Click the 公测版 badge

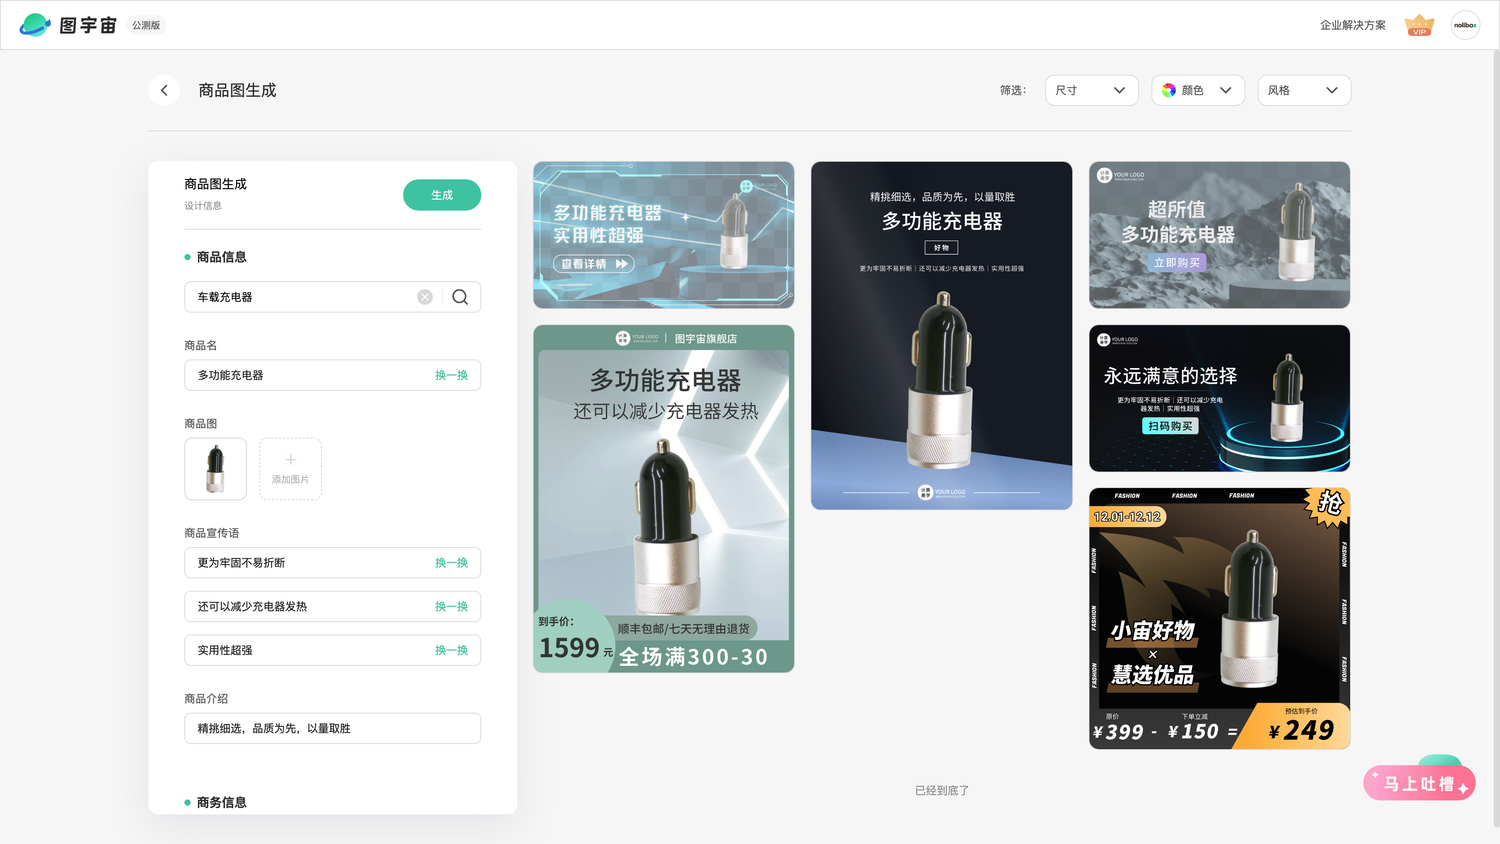click(146, 25)
